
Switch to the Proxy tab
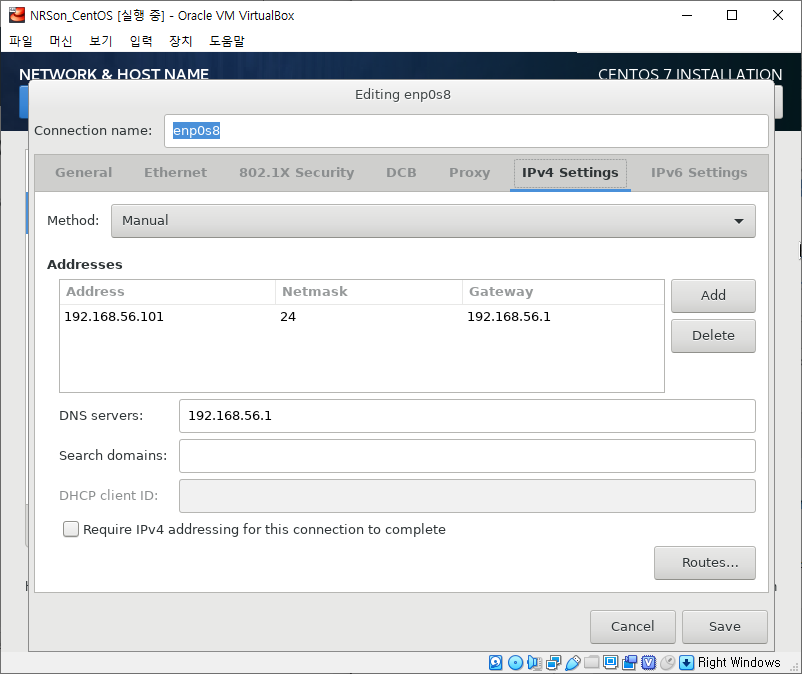tap(470, 173)
